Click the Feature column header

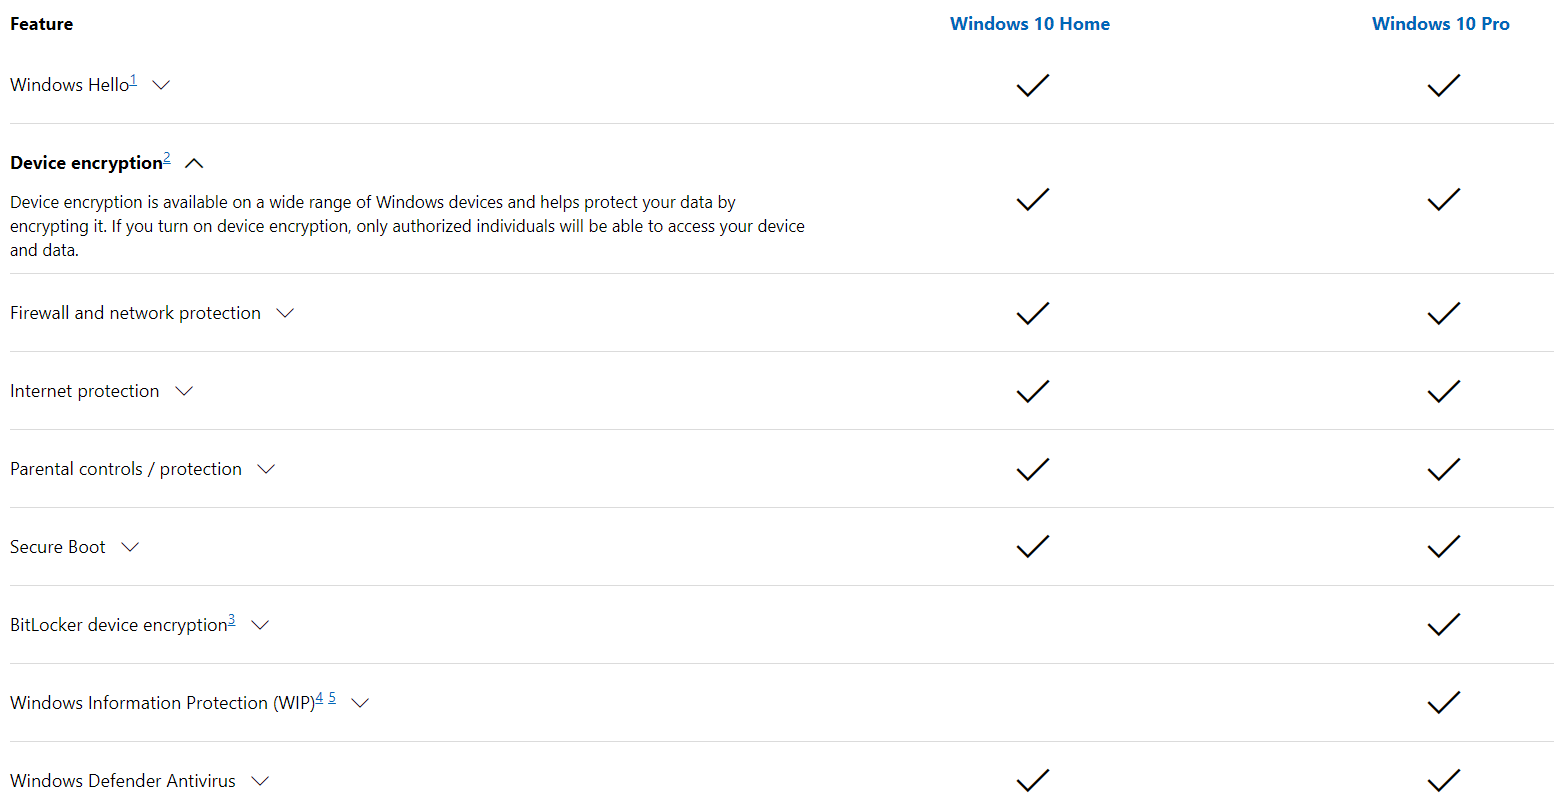point(41,23)
